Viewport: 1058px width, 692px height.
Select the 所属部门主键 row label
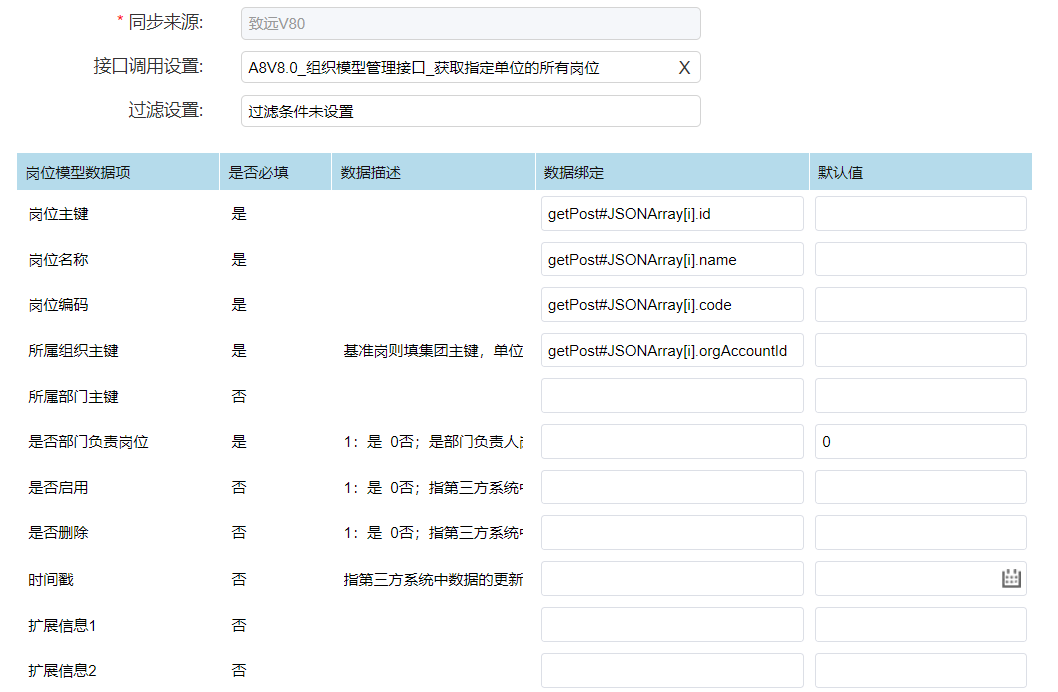[x=74, y=397]
